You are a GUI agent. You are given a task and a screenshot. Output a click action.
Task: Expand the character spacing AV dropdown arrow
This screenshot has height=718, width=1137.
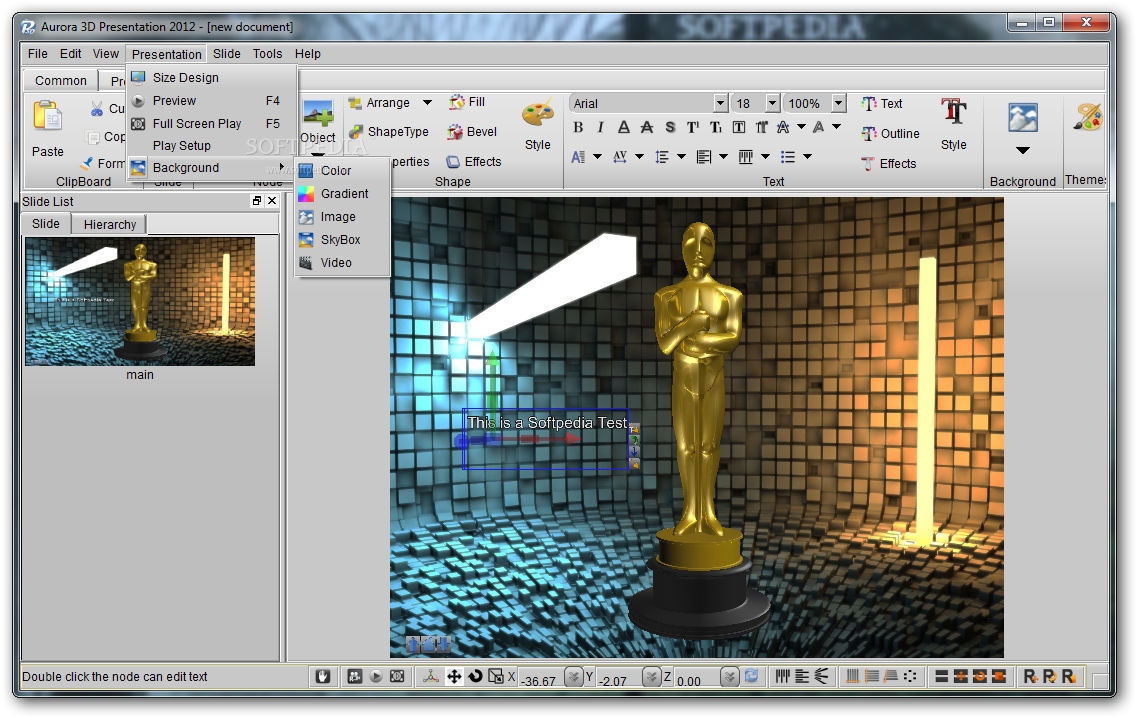[639, 157]
